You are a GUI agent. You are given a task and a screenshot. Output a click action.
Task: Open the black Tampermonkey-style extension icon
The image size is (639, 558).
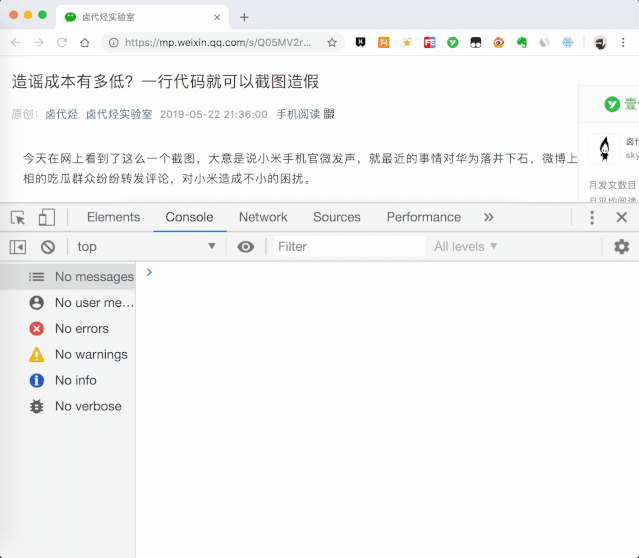pos(476,42)
